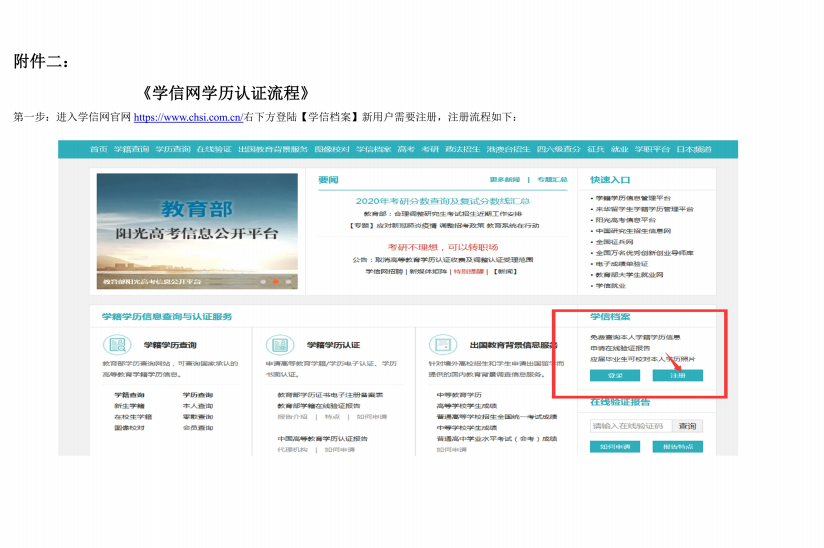Viewport: 824px width, 548px height.
Task: Select 高考 in the navigation bar
Action: click(406, 149)
